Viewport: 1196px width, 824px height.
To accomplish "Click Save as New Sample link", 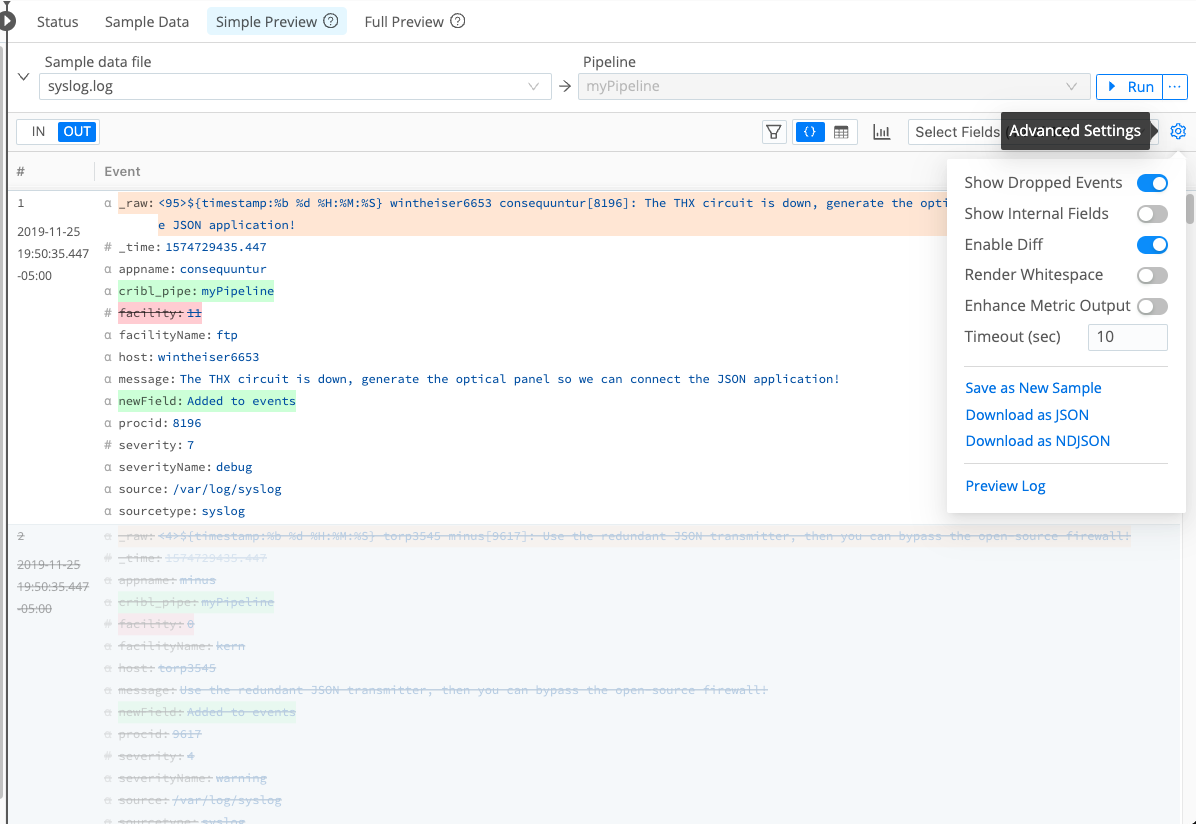I will coord(1033,388).
